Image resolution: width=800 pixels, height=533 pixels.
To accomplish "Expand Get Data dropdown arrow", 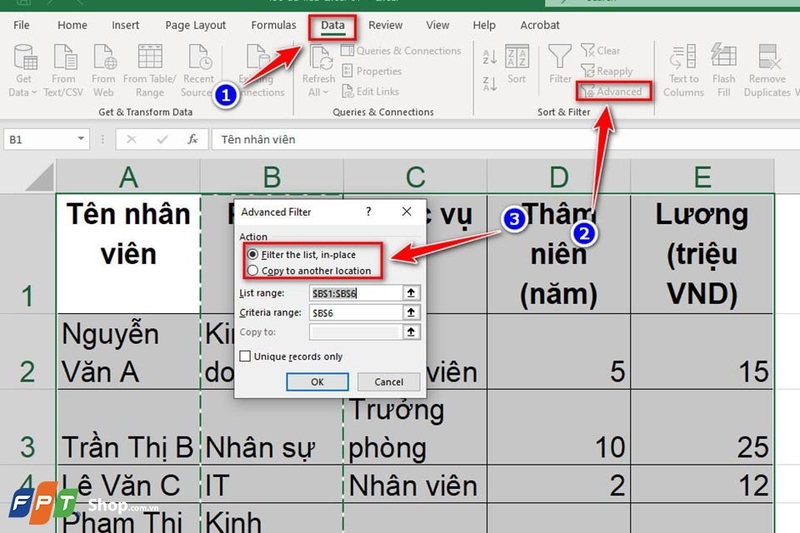I will coord(34,92).
